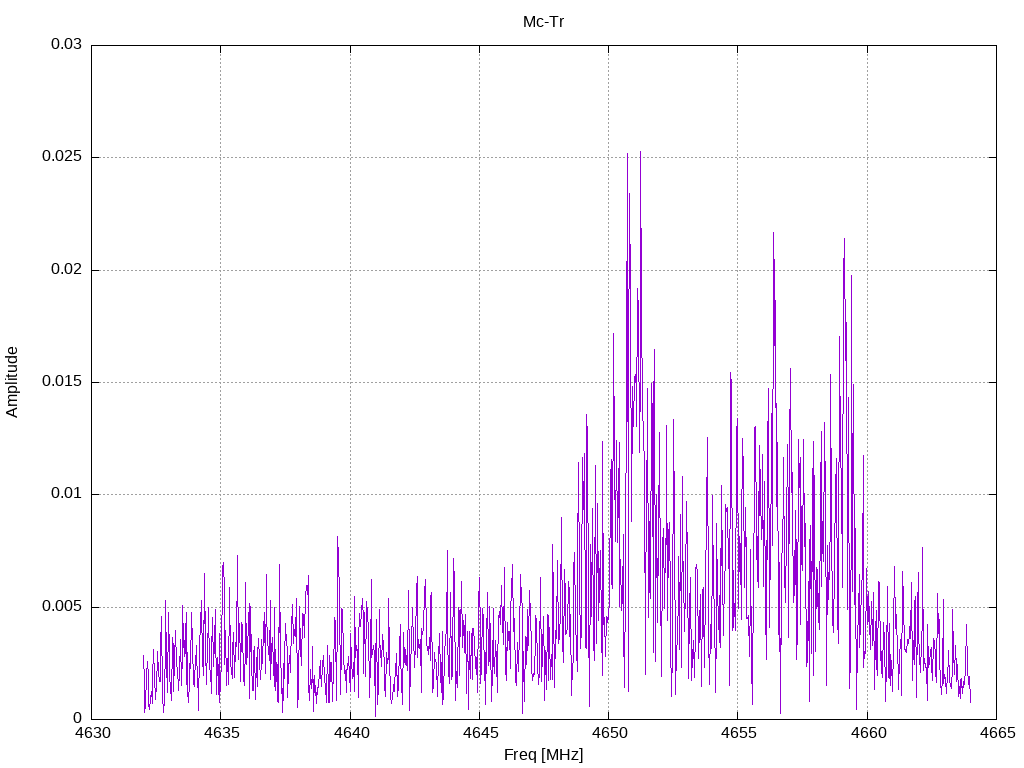
Task: Click the 4665 x-axis tick label
Action: (997, 733)
